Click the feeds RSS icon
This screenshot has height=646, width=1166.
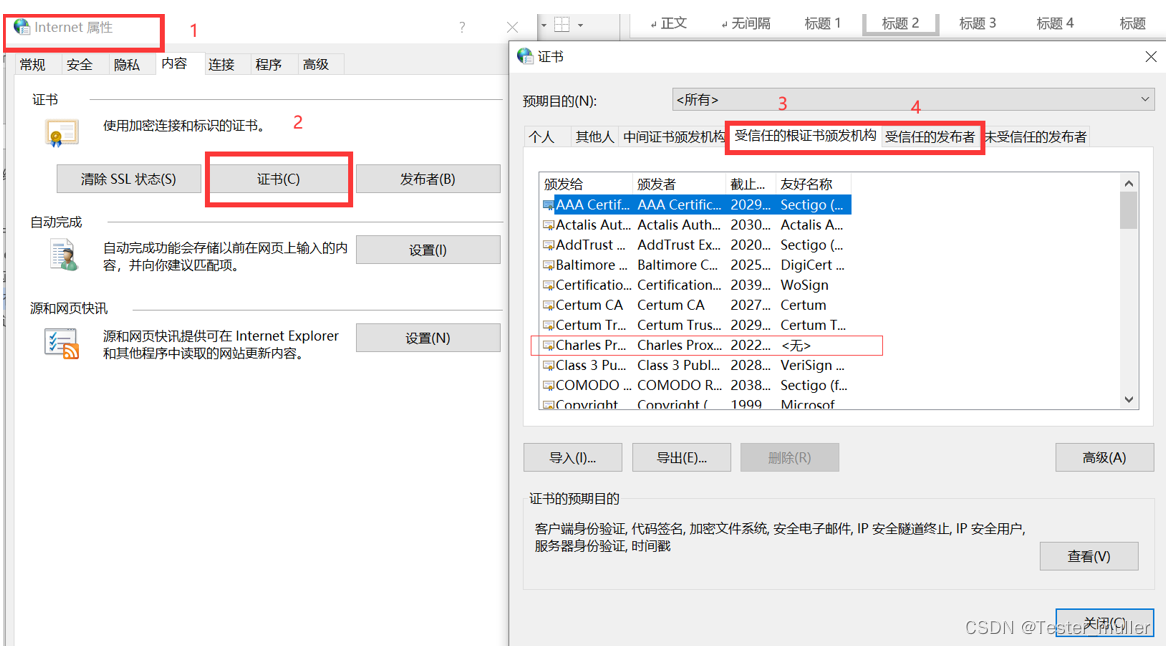click(62, 344)
